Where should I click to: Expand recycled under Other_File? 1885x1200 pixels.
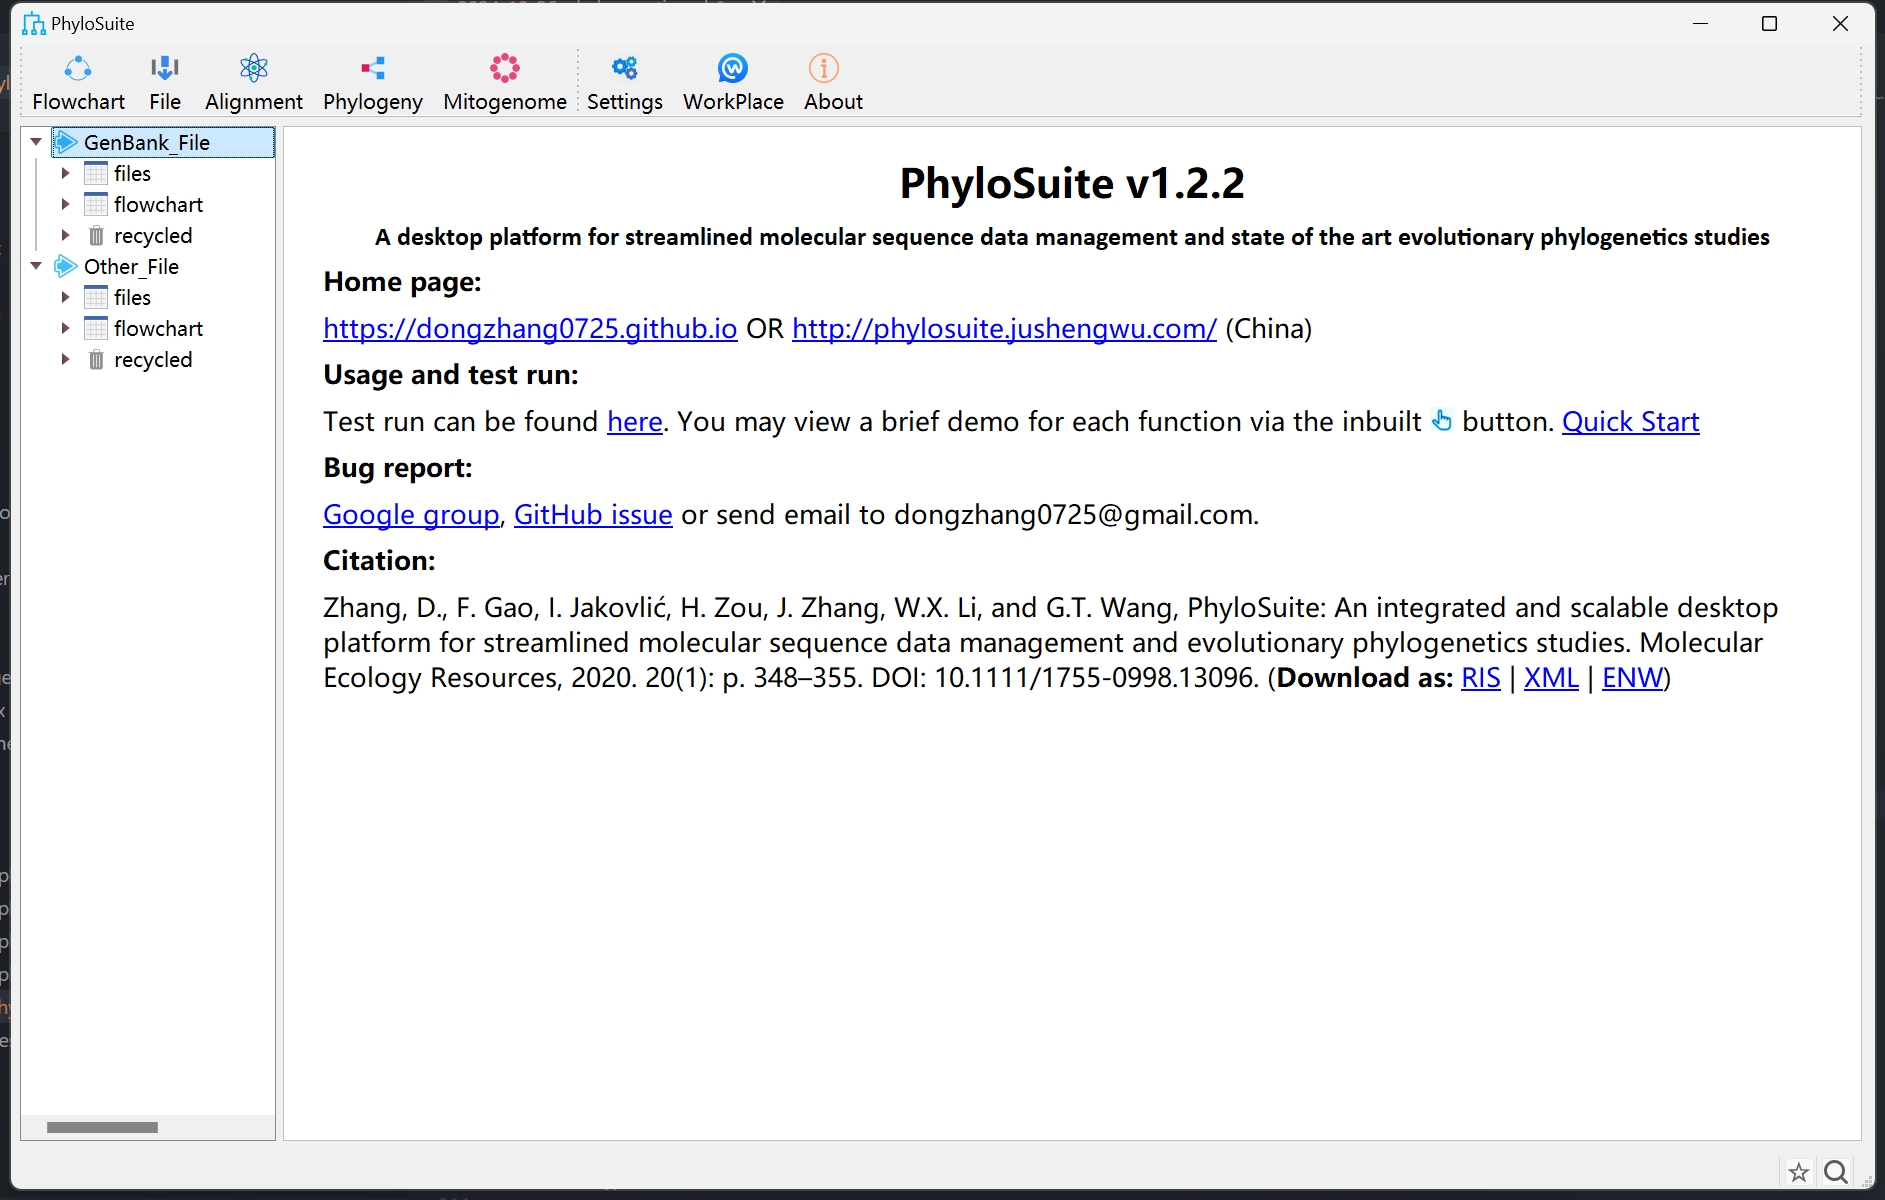pos(66,360)
